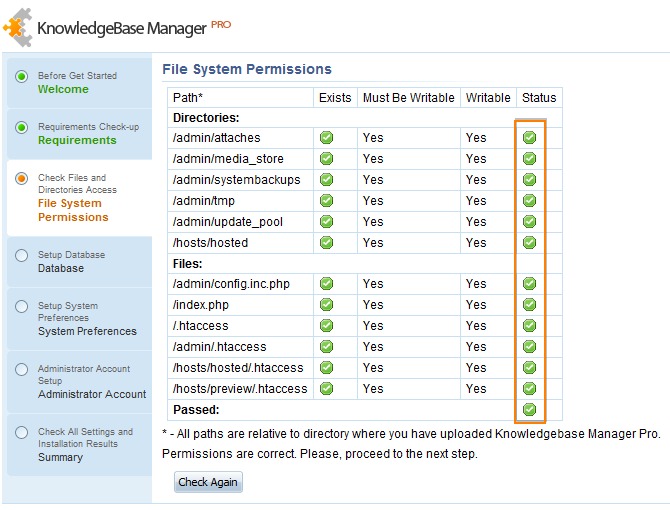This screenshot has height=510, width=670.
Task: Click the /admin/update_pool path cell
Action: [x=241, y=222]
